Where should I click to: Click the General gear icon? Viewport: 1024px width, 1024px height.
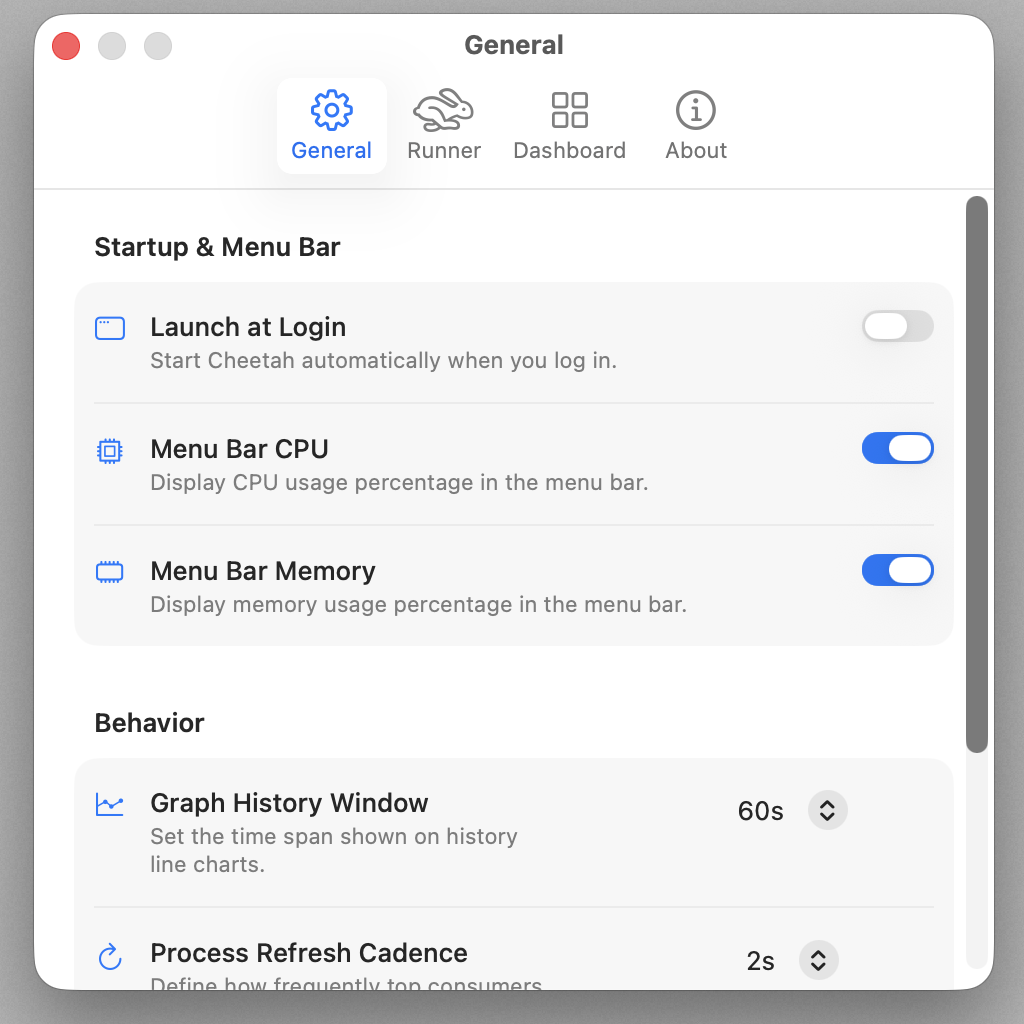[331, 110]
